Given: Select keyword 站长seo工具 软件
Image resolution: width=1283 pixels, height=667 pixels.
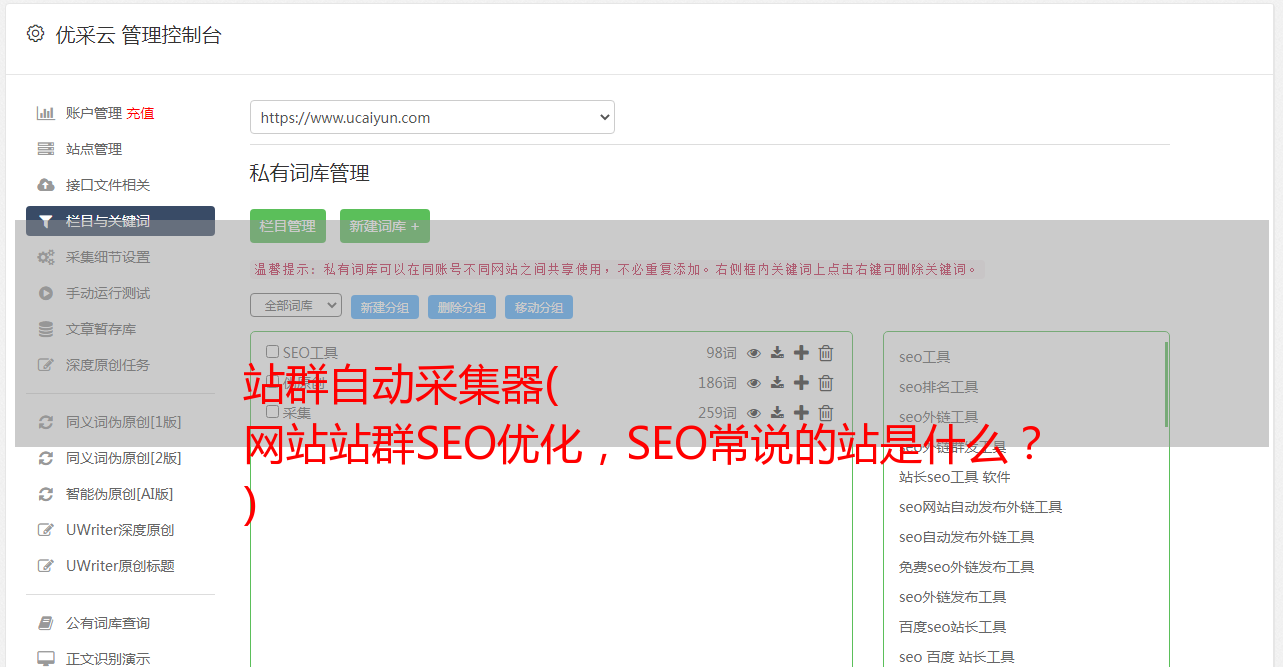Looking at the screenshot, I should pos(954,477).
